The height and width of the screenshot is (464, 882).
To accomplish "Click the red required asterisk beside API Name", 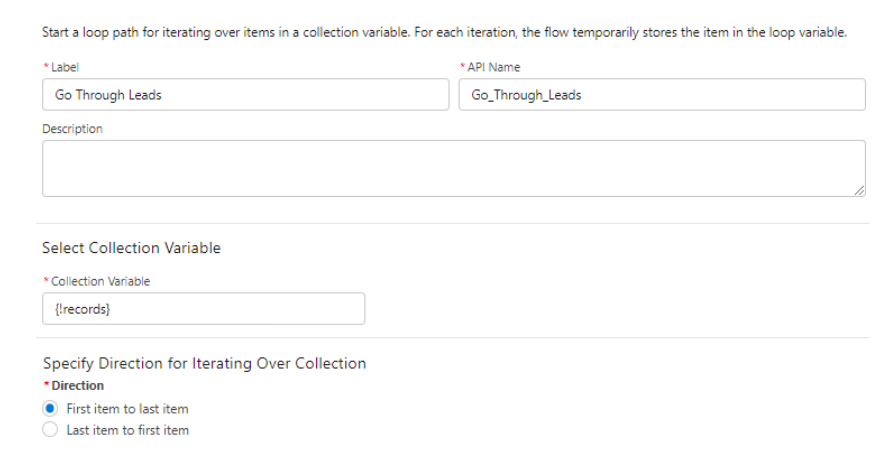I will [x=462, y=67].
